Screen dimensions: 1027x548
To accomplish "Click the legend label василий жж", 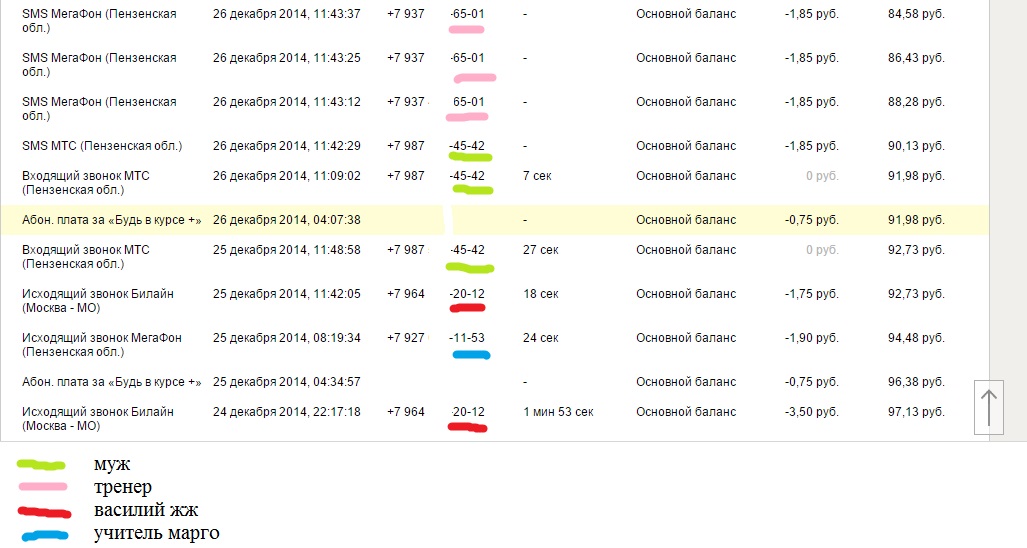I will click(146, 510).
